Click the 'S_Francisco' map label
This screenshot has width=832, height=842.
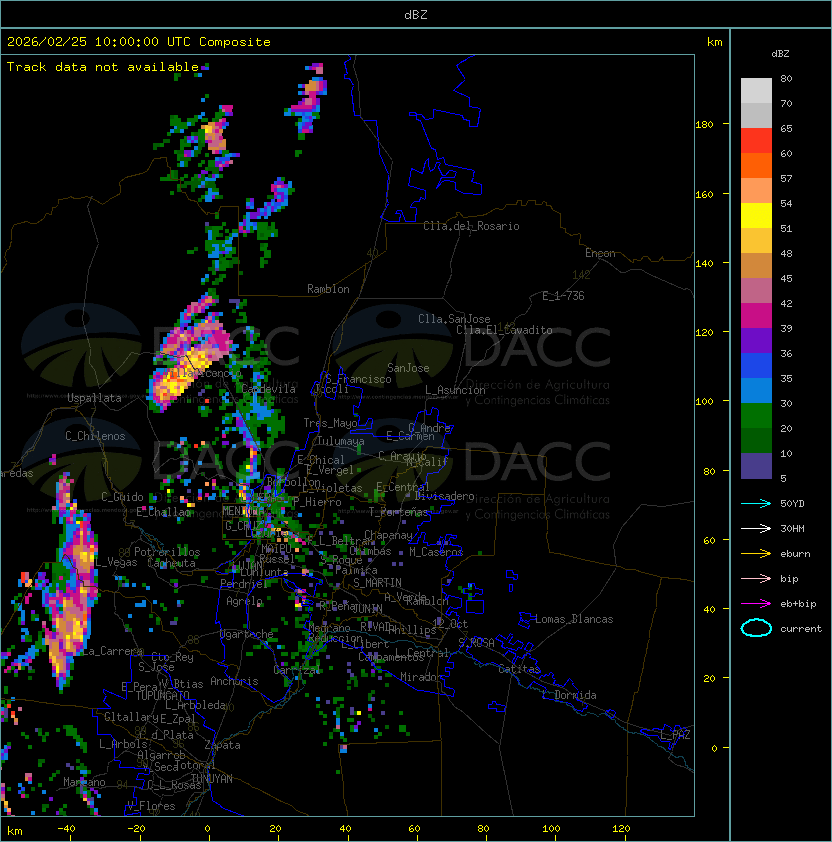coord(358,379)
